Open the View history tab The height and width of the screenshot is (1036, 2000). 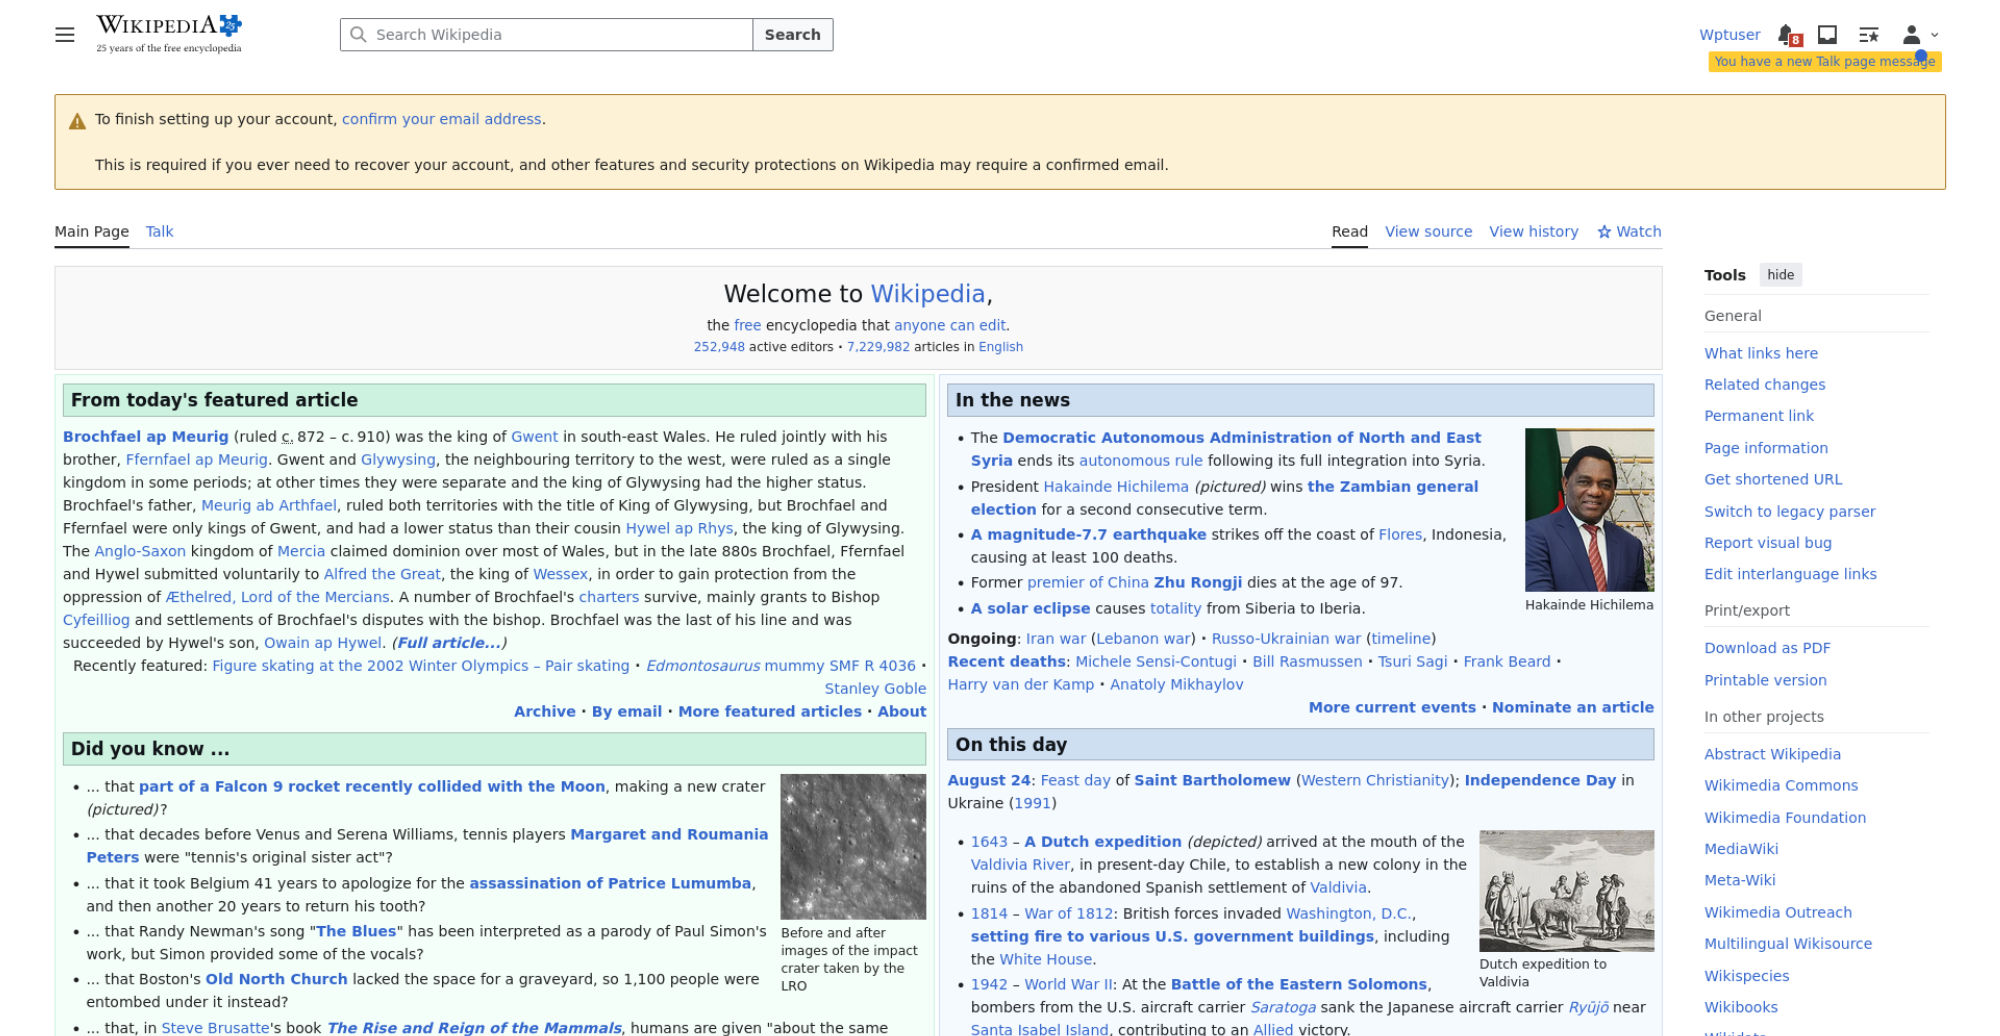(1534, 232)
